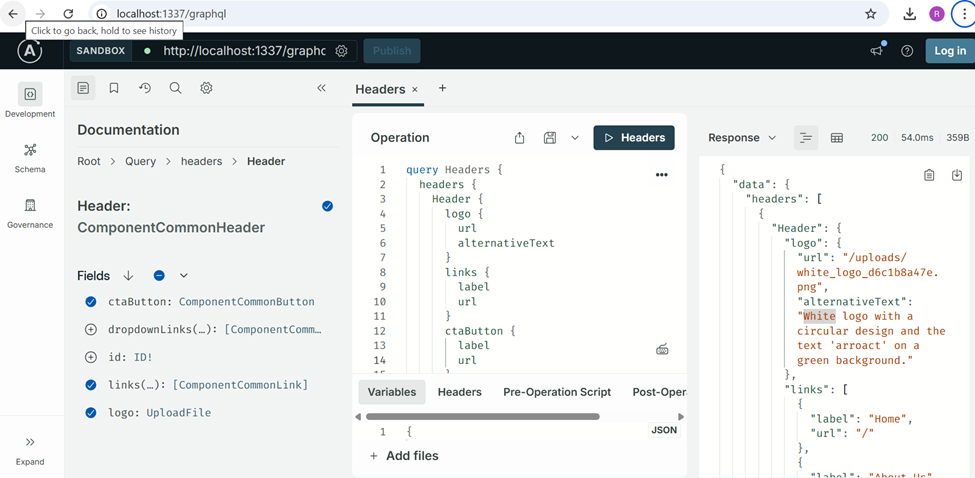
Task: Open the browser profile avatar
Action: [936, 14]
